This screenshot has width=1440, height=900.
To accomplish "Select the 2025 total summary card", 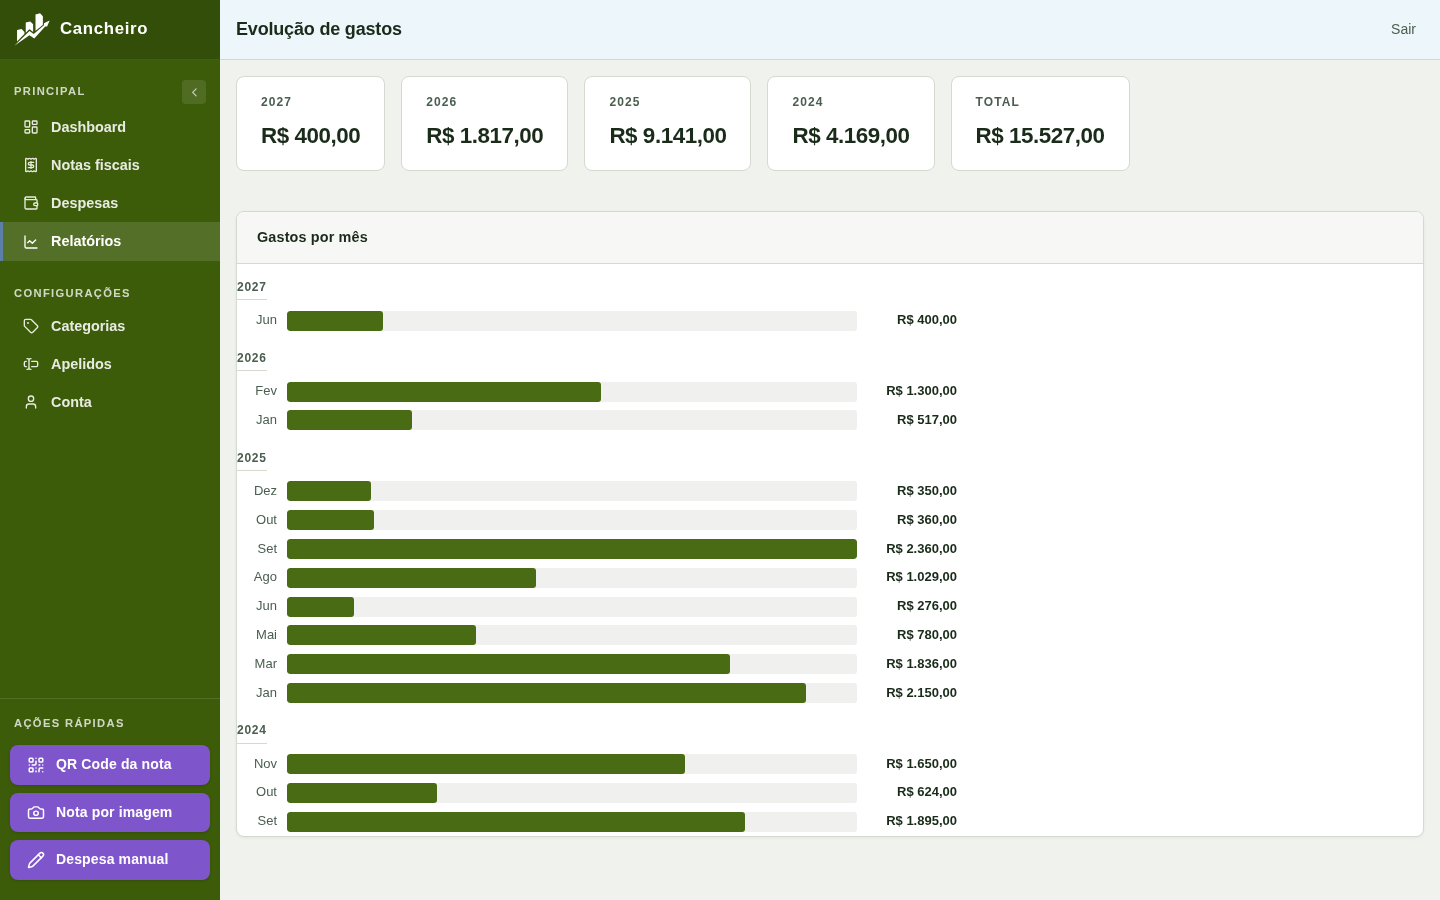I will [x=667, y=124].
